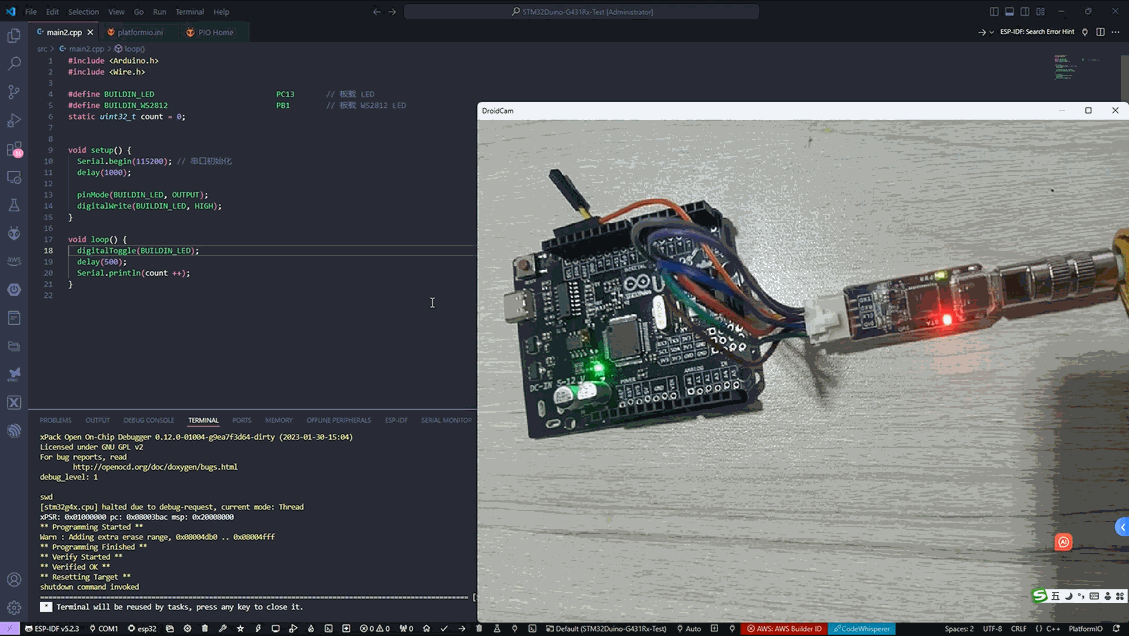Open the Manage gear icon

[14, 607]
